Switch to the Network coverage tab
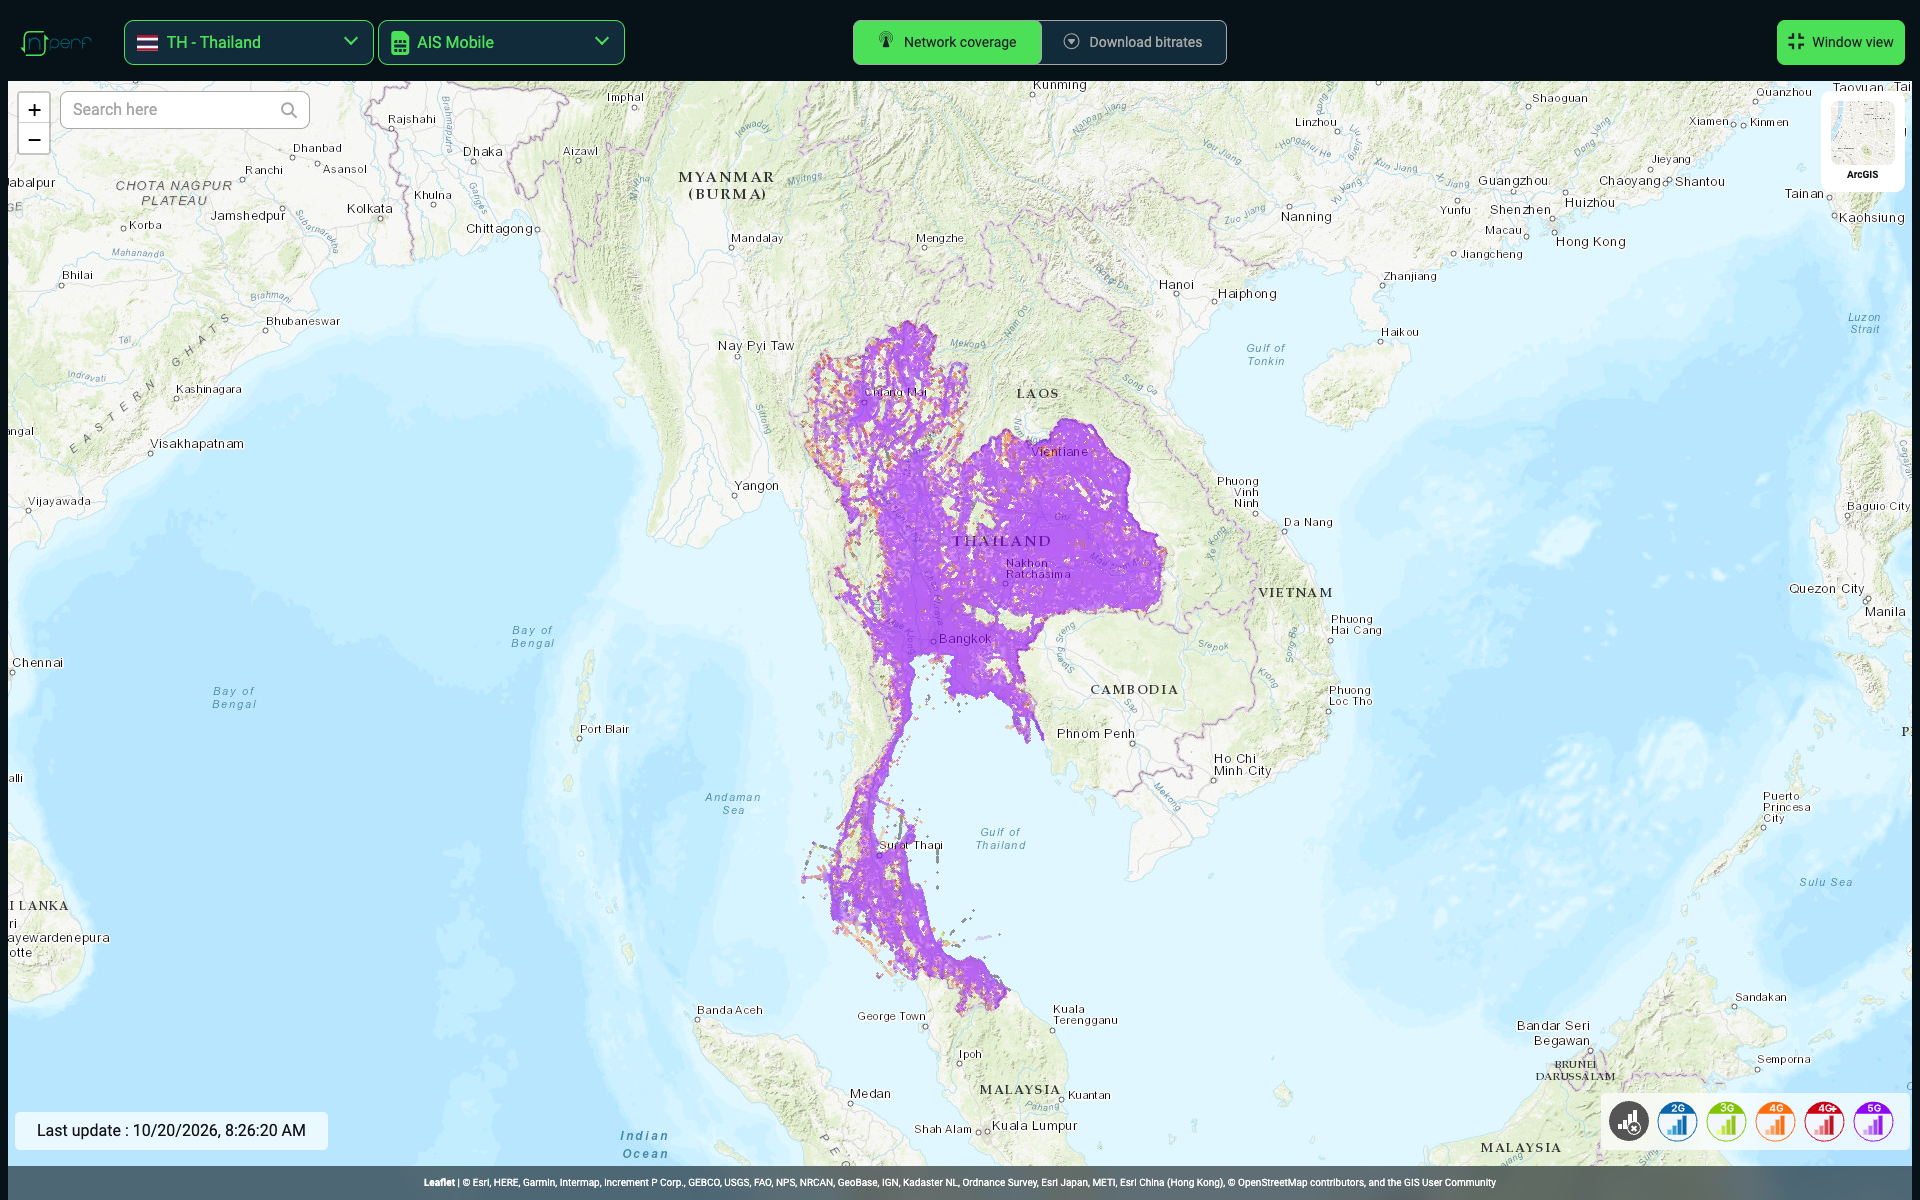 (x=947, y=42)
